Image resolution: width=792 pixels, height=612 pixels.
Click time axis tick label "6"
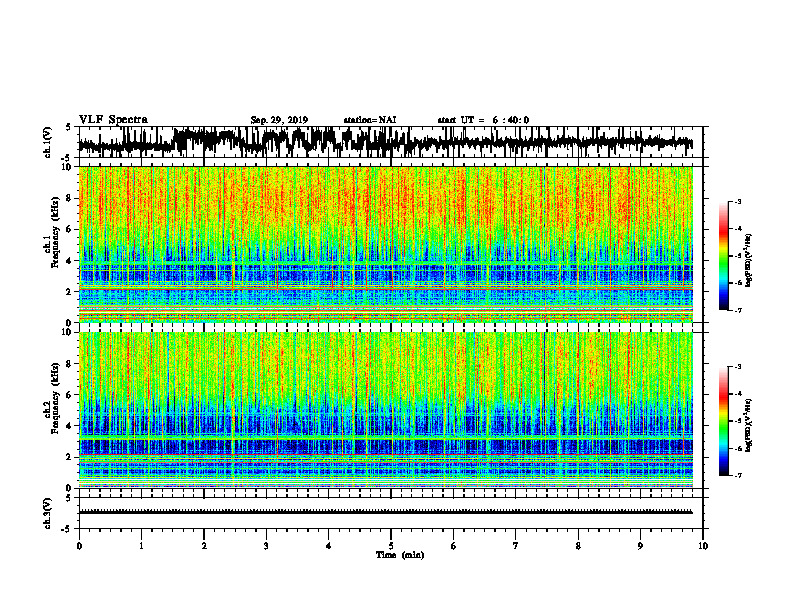454,546
